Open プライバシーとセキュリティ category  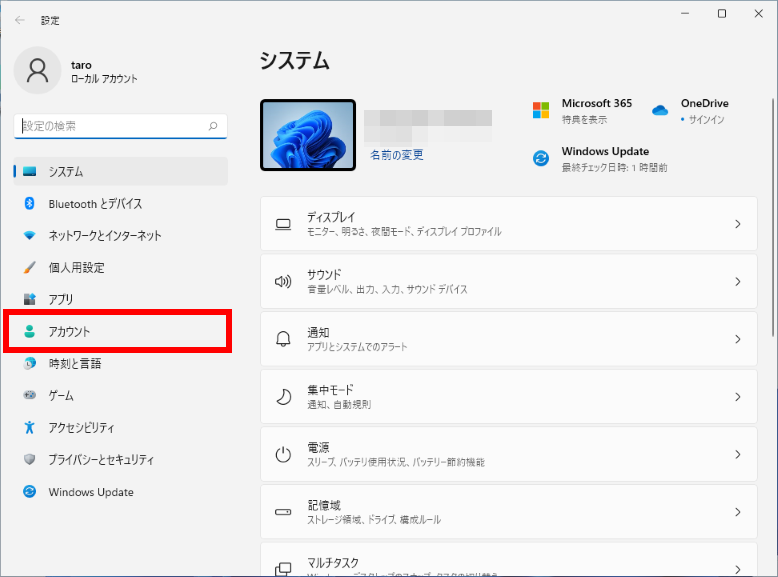point(121,459)
